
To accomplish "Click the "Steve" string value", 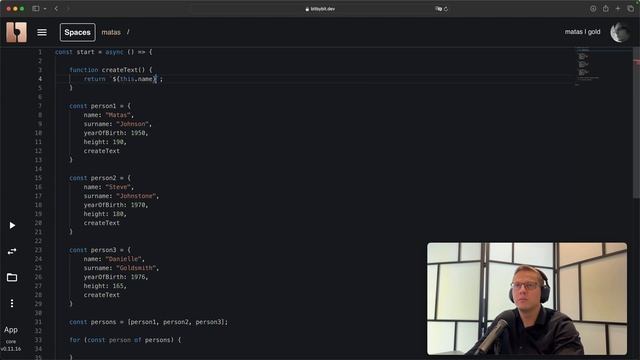I will 118,187.
